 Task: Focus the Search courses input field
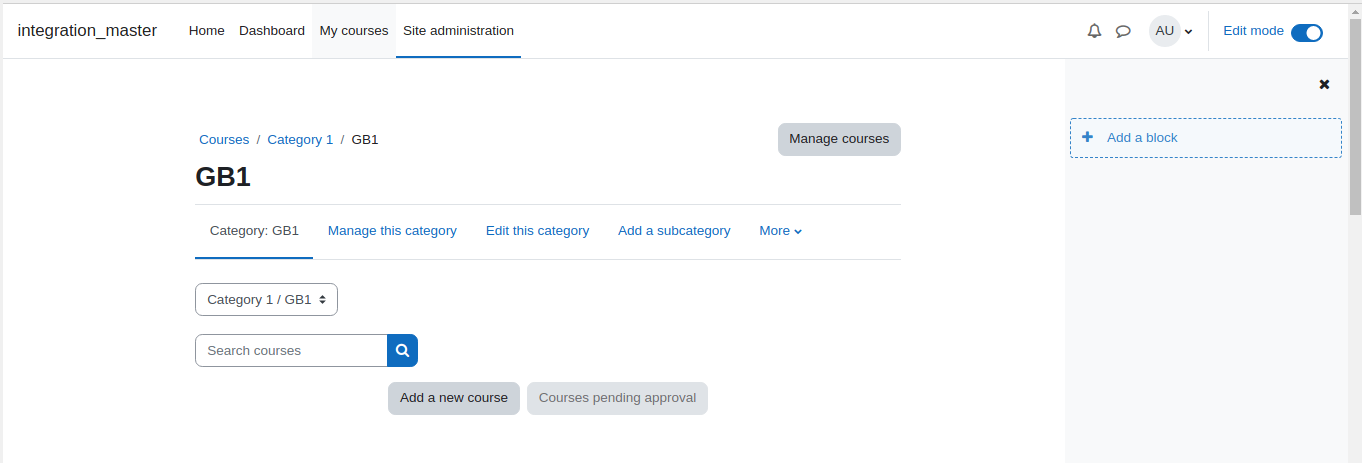(x=291, y=350)
